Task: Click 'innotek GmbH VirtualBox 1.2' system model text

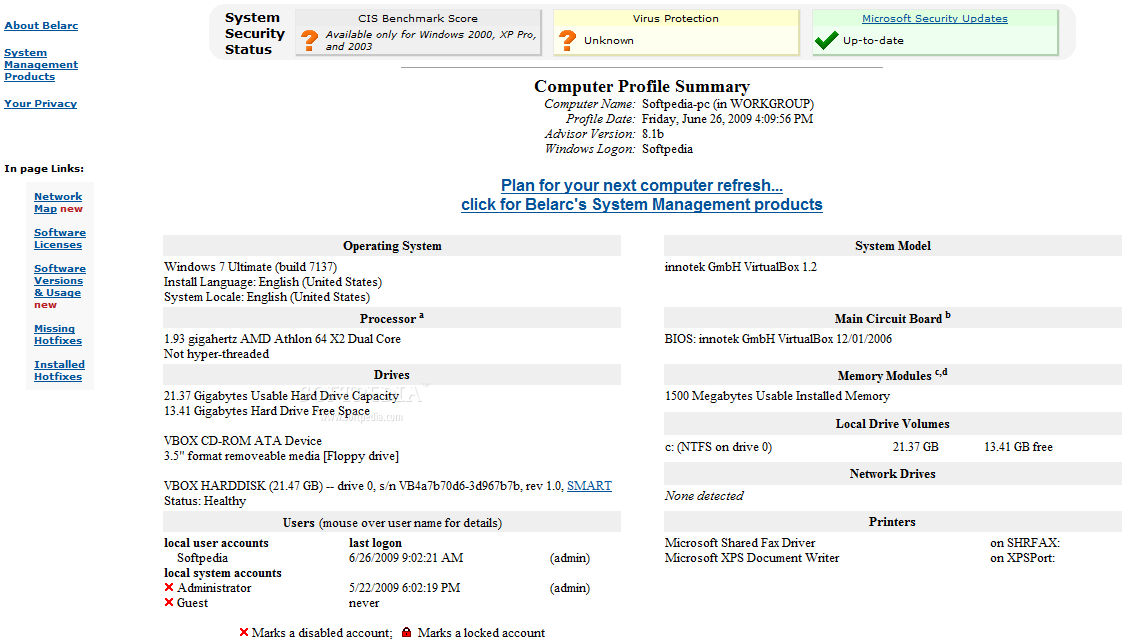Action: pos(741,267)
